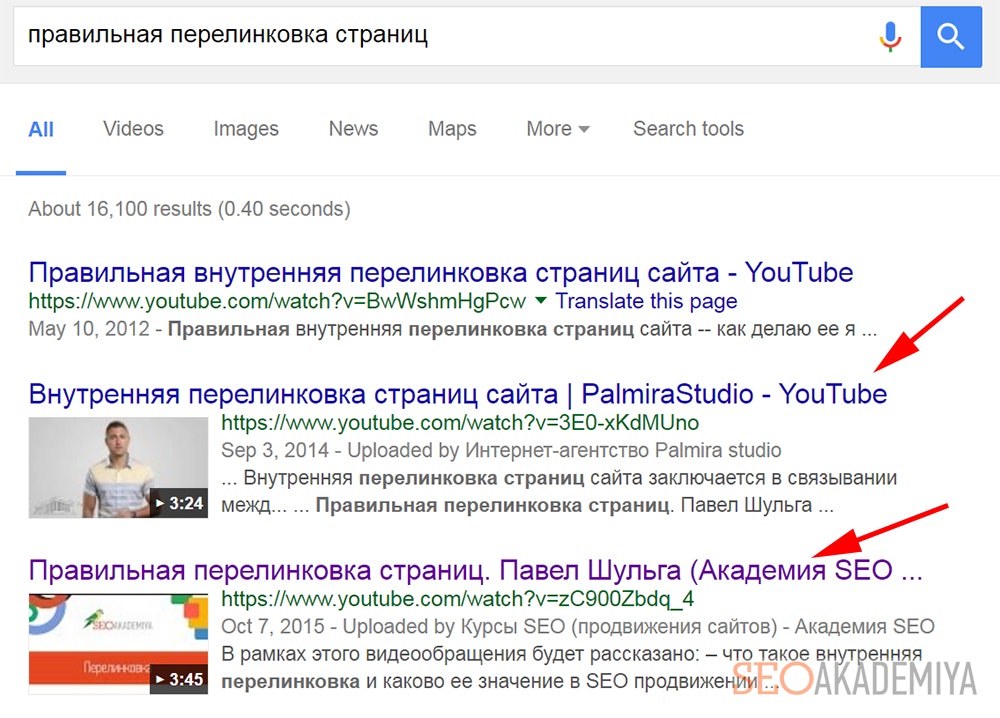Open the PalmiraStudio YouTube result title
Viewport: 1000px width, 718px height.
pos(457,394)
